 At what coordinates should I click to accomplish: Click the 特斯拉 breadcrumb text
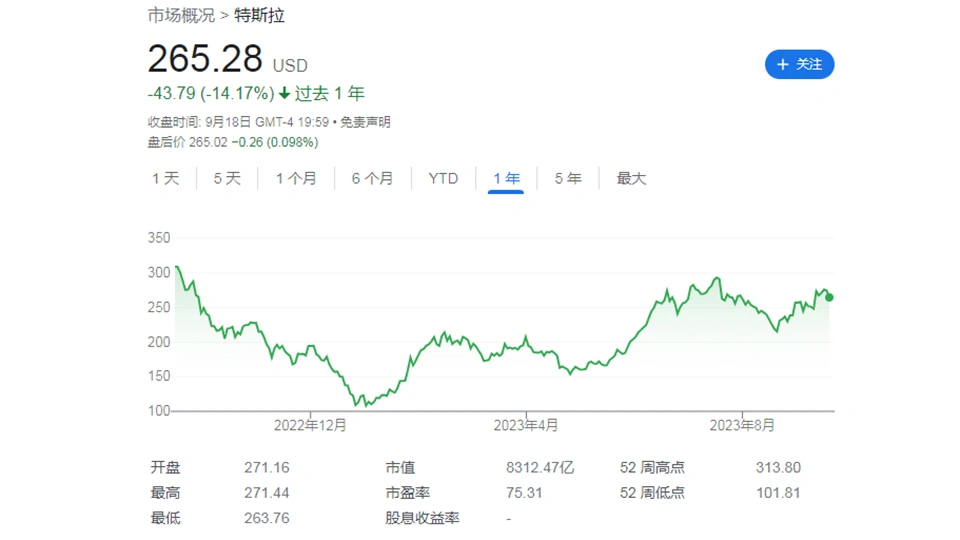point(260,15)
